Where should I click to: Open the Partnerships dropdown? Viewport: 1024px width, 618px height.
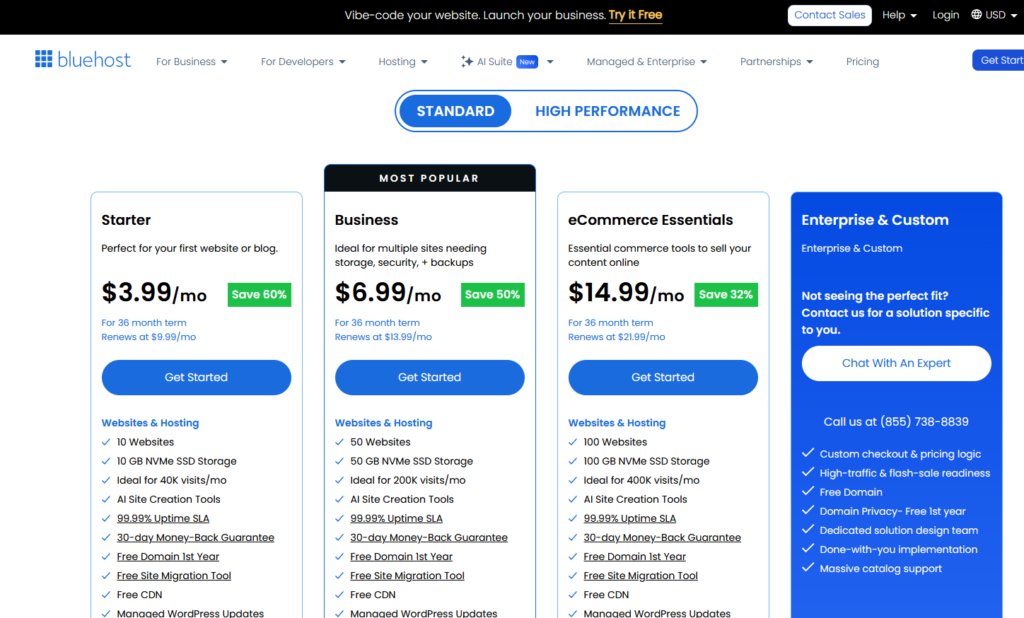click(776, 61)
